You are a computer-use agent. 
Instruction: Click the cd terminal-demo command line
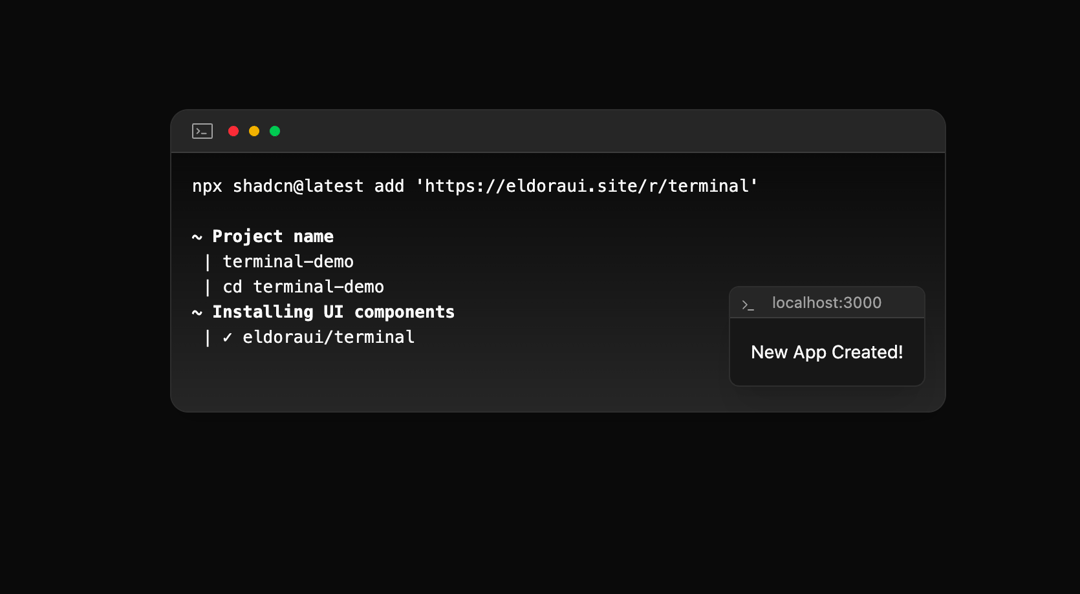pos(294,287)
